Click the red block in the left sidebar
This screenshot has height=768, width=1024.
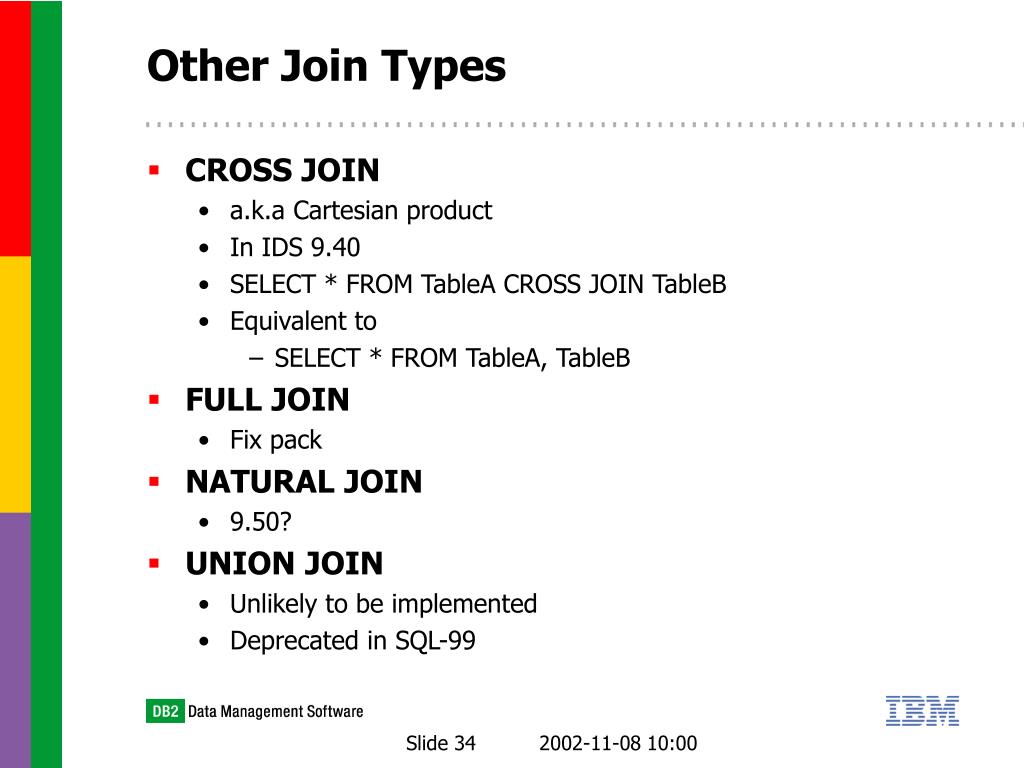click(x=15, y=128)
